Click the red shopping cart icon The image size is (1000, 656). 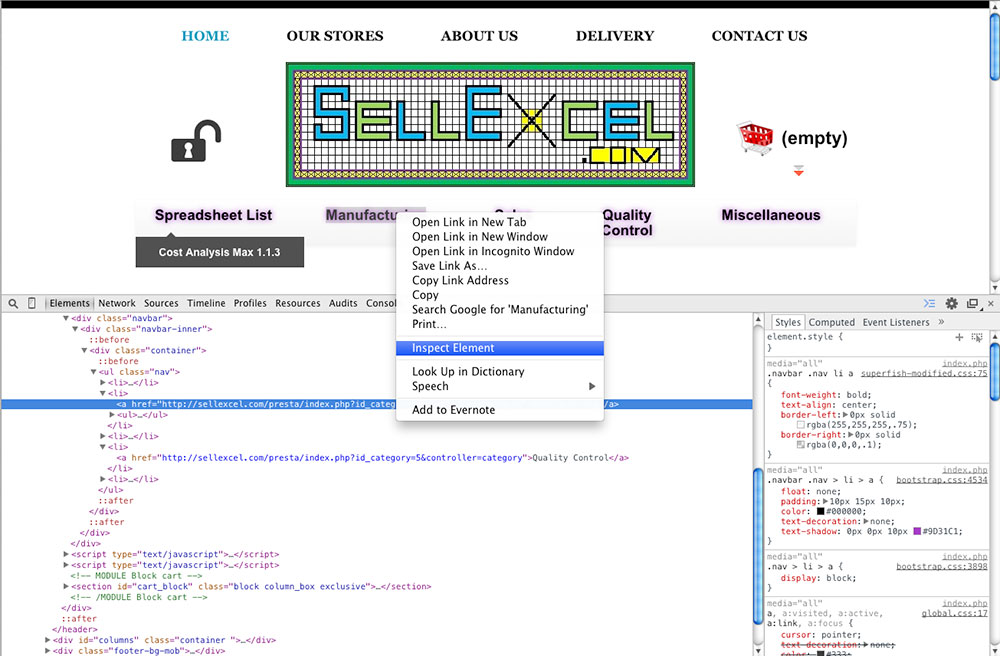755,138
